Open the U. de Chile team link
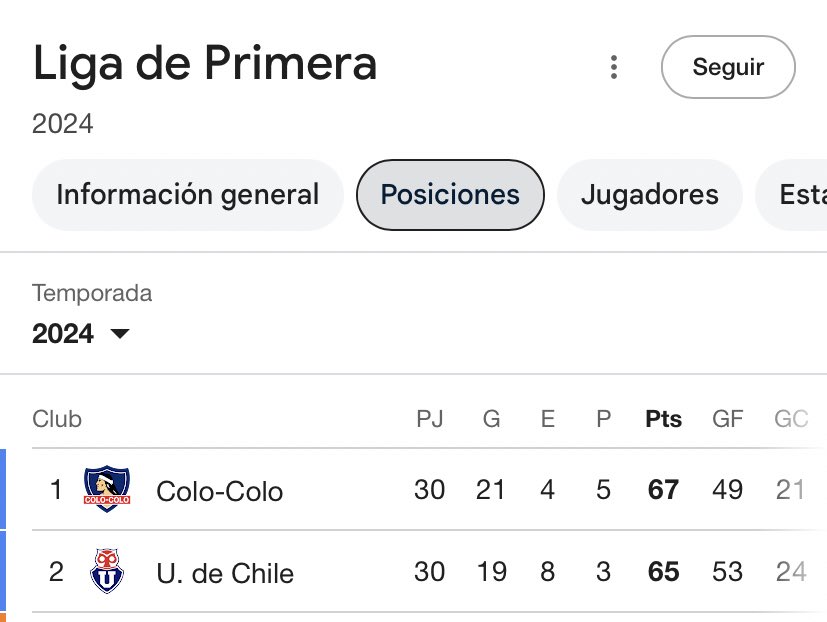 point(225,573)
